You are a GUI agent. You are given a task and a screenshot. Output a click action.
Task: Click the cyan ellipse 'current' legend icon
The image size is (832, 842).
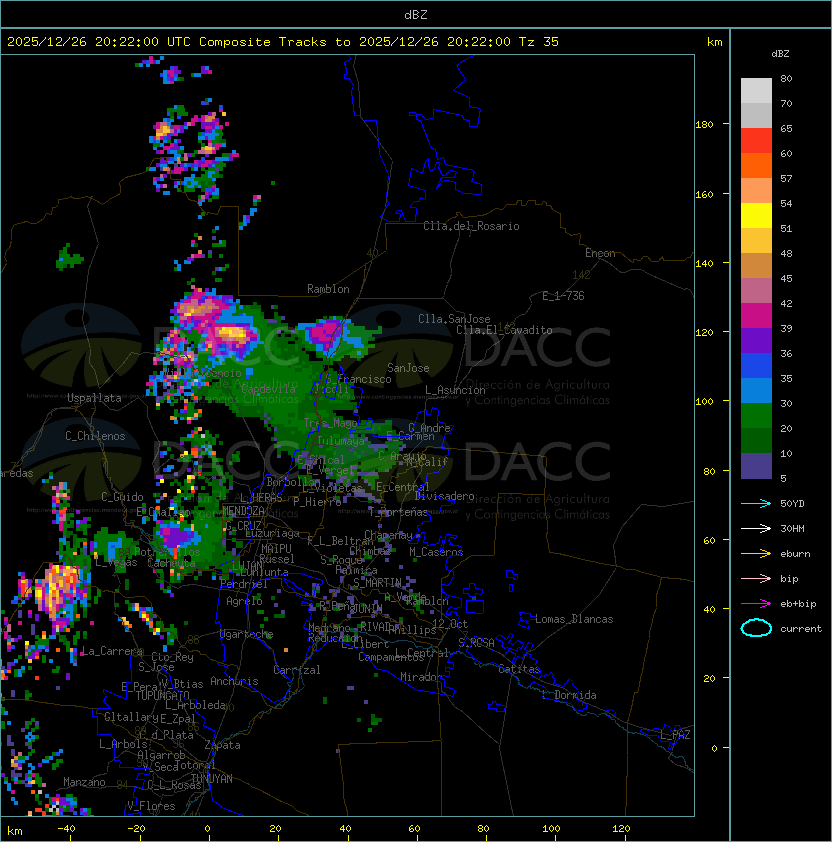pos(756,628)
